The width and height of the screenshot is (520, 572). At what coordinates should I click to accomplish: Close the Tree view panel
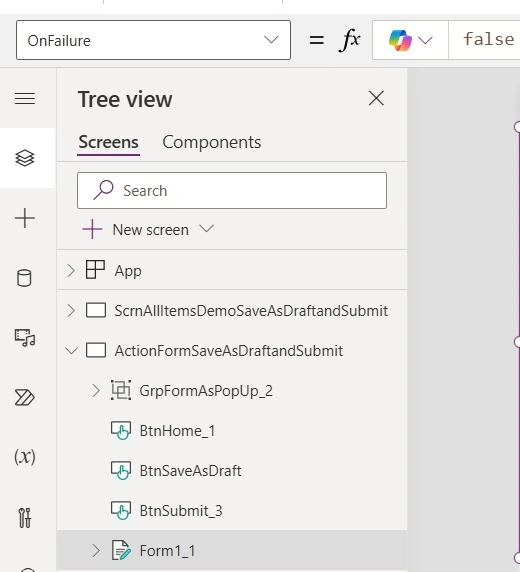376,98
